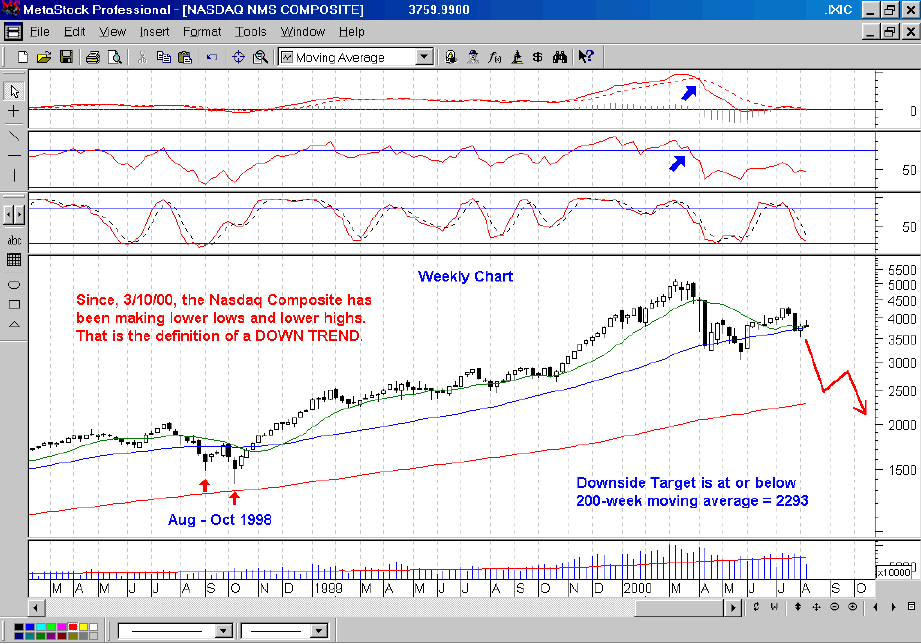Screen dimensions: 921x644
Task: Click the What's This help pointer icon
Action: coord(586,57)
